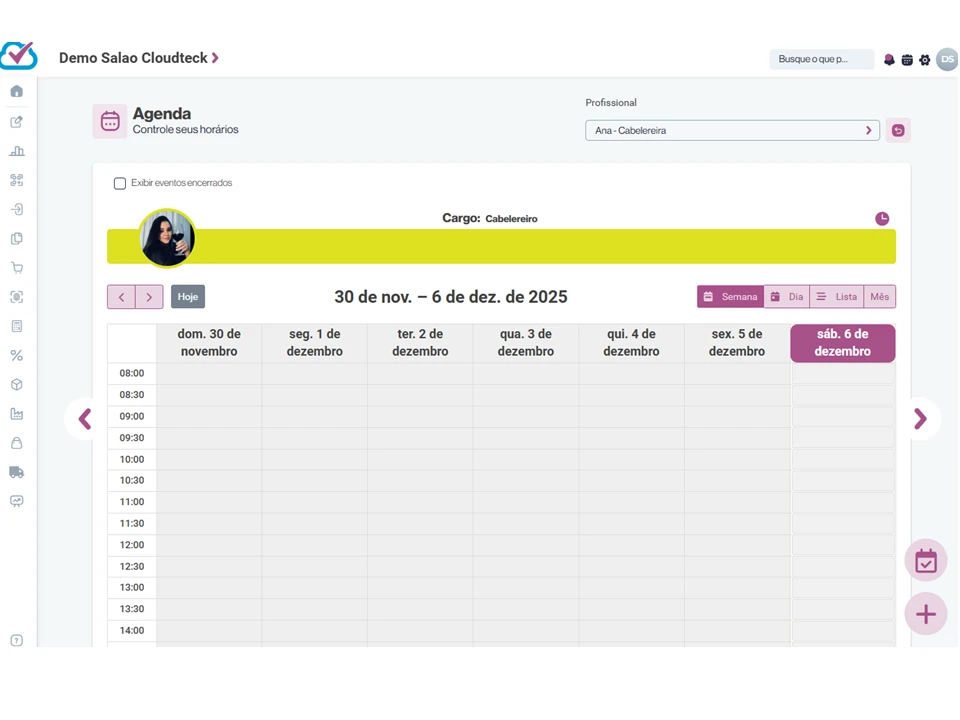Viewport: 960px width, 720px height.
Task: Switch to the 'Dia' view tab
Action: tap(787, 297)
